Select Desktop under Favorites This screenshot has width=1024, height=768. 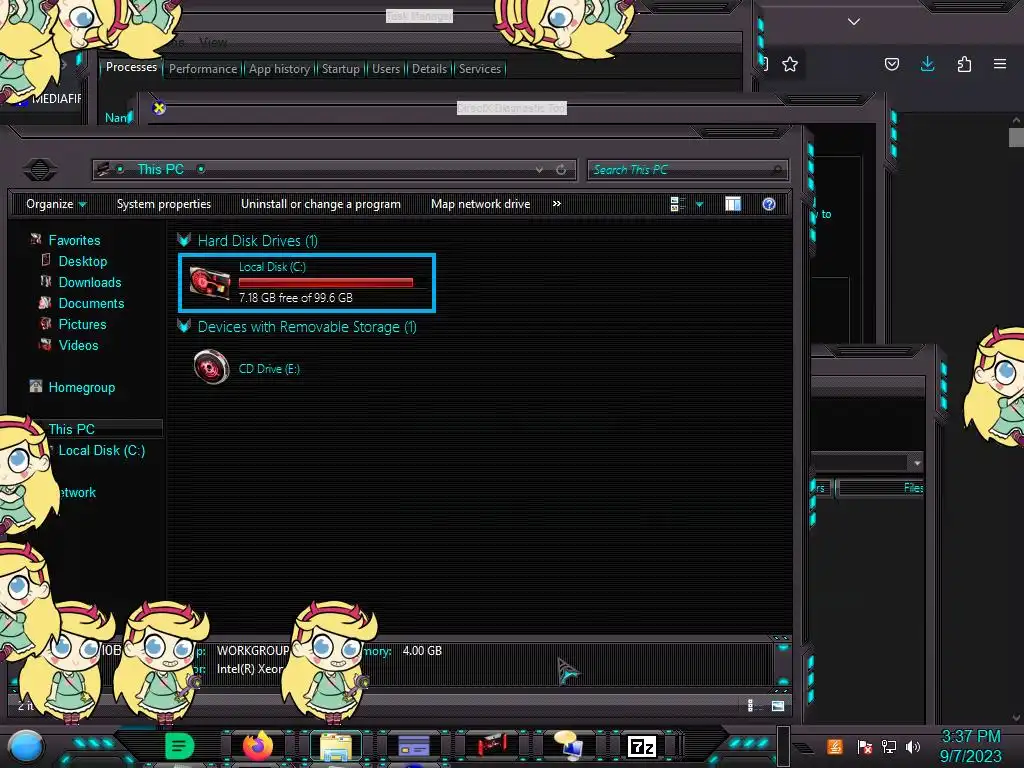83,261
